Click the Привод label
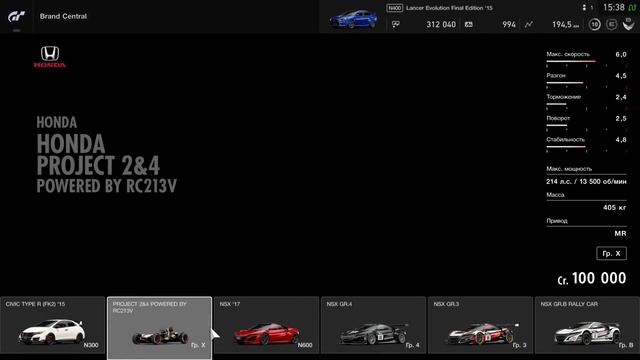640x360 pixels. 557,221
